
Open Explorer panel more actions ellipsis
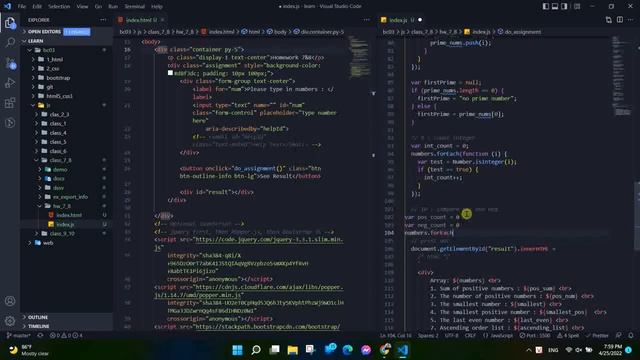[103, 20]
